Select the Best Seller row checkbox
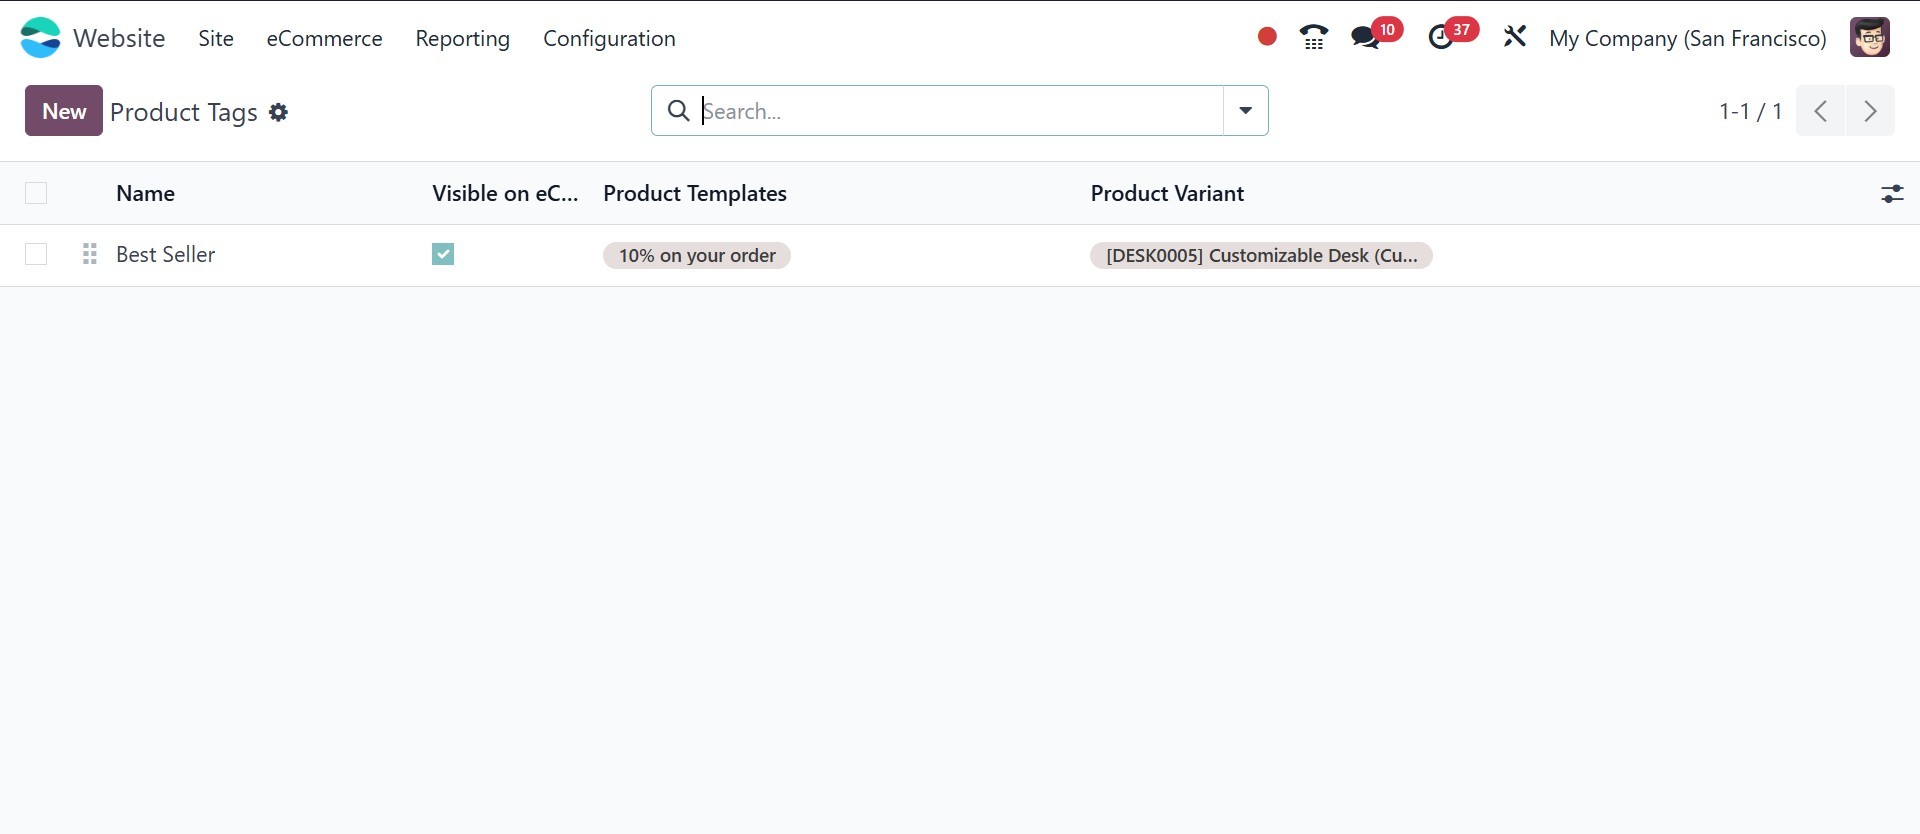This screenshot has height=834, width=1920. tap(36, 255)
